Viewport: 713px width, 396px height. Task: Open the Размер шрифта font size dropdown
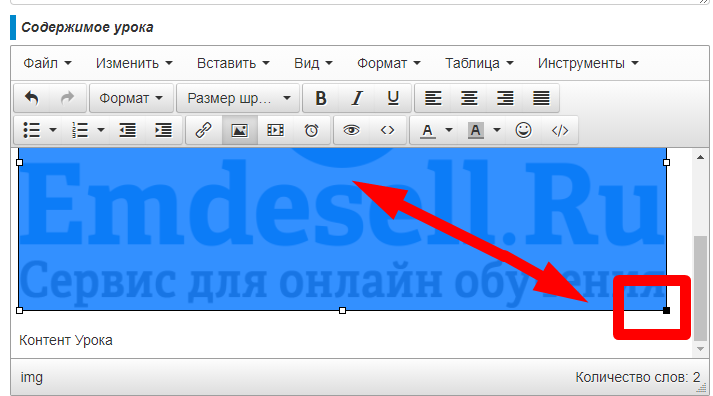point(238,98)
